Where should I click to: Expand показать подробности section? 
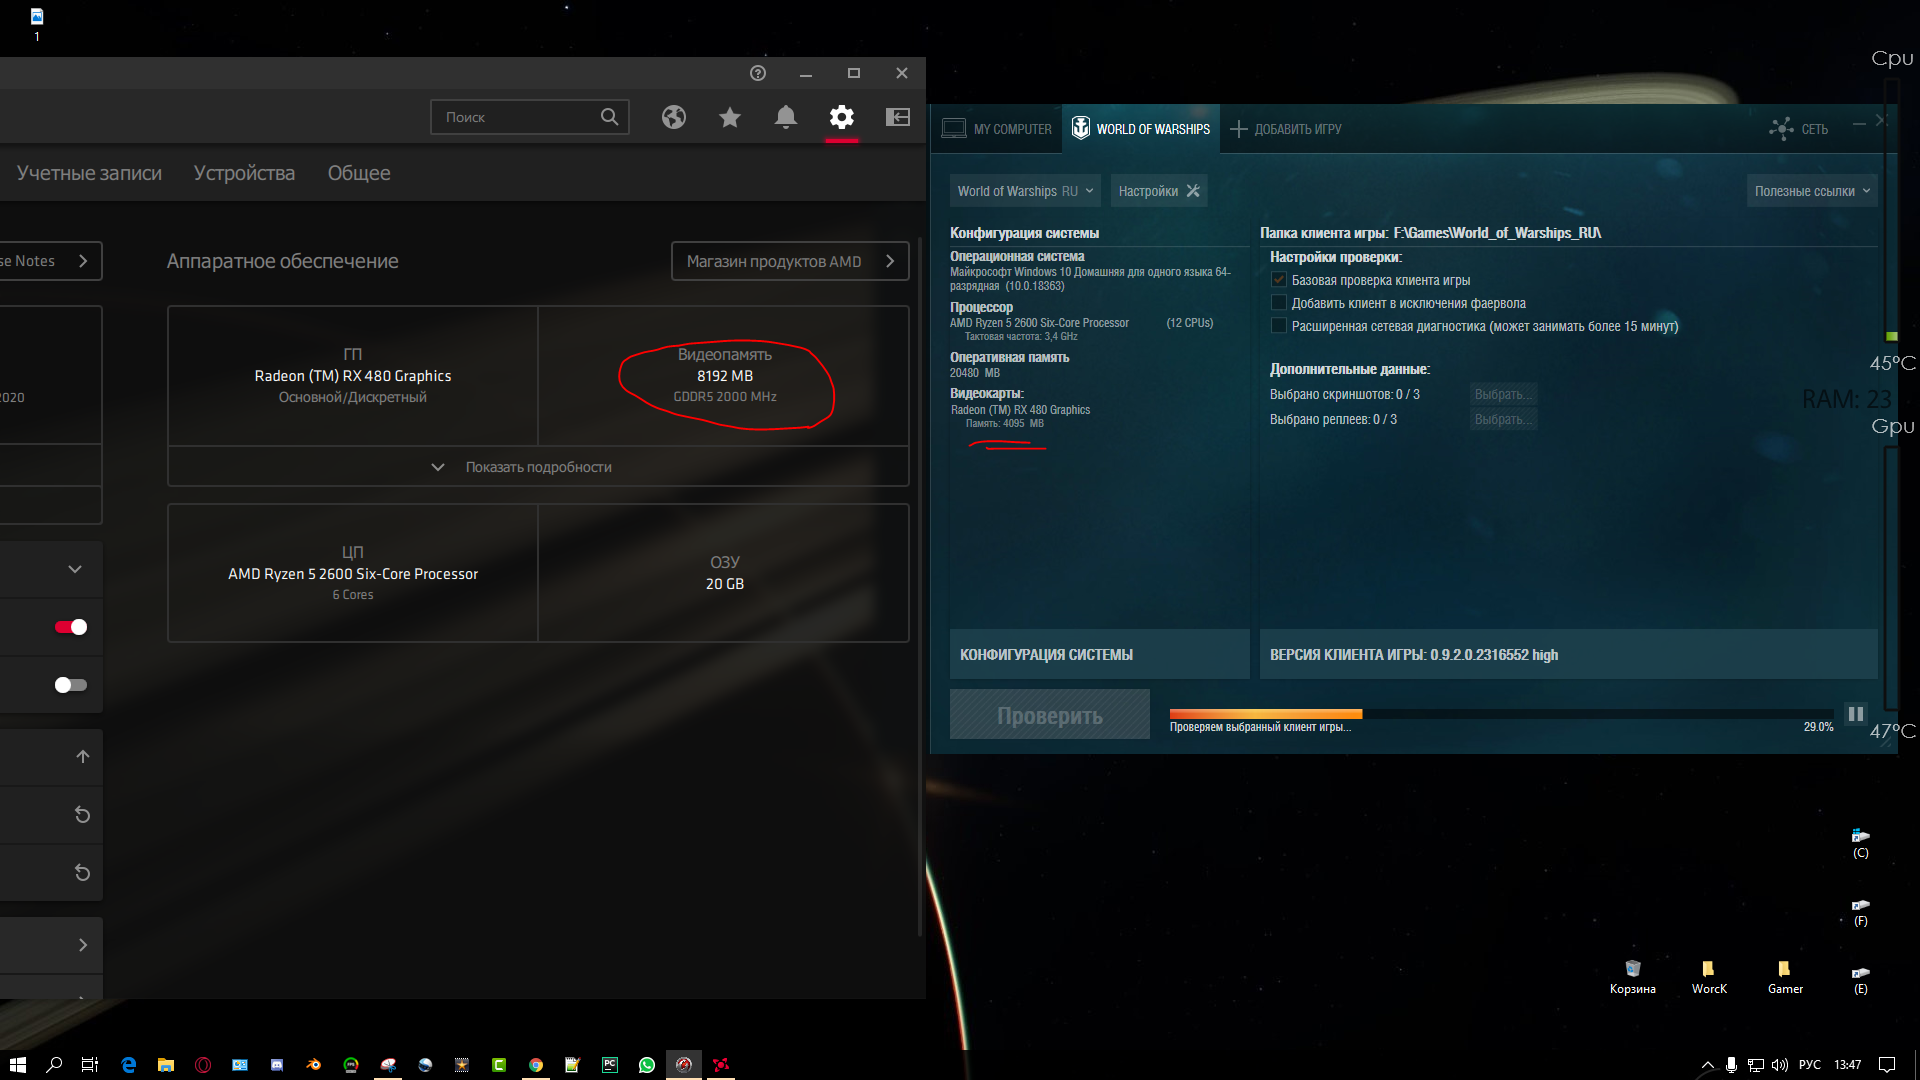coord(538,465)
